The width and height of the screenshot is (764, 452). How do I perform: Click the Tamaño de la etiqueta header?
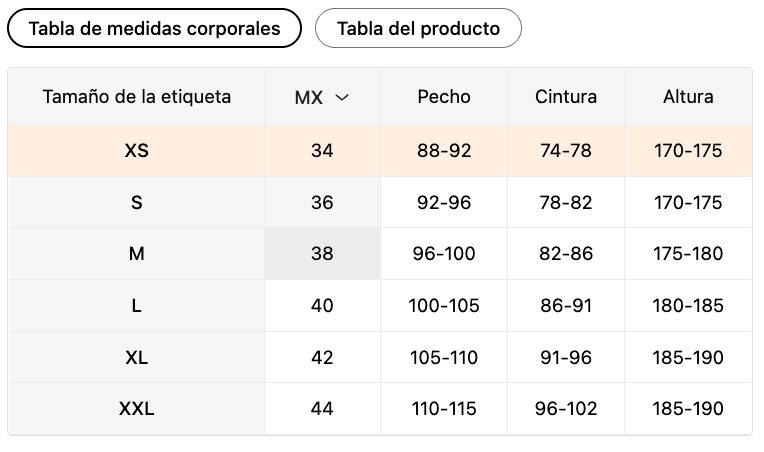137,97
